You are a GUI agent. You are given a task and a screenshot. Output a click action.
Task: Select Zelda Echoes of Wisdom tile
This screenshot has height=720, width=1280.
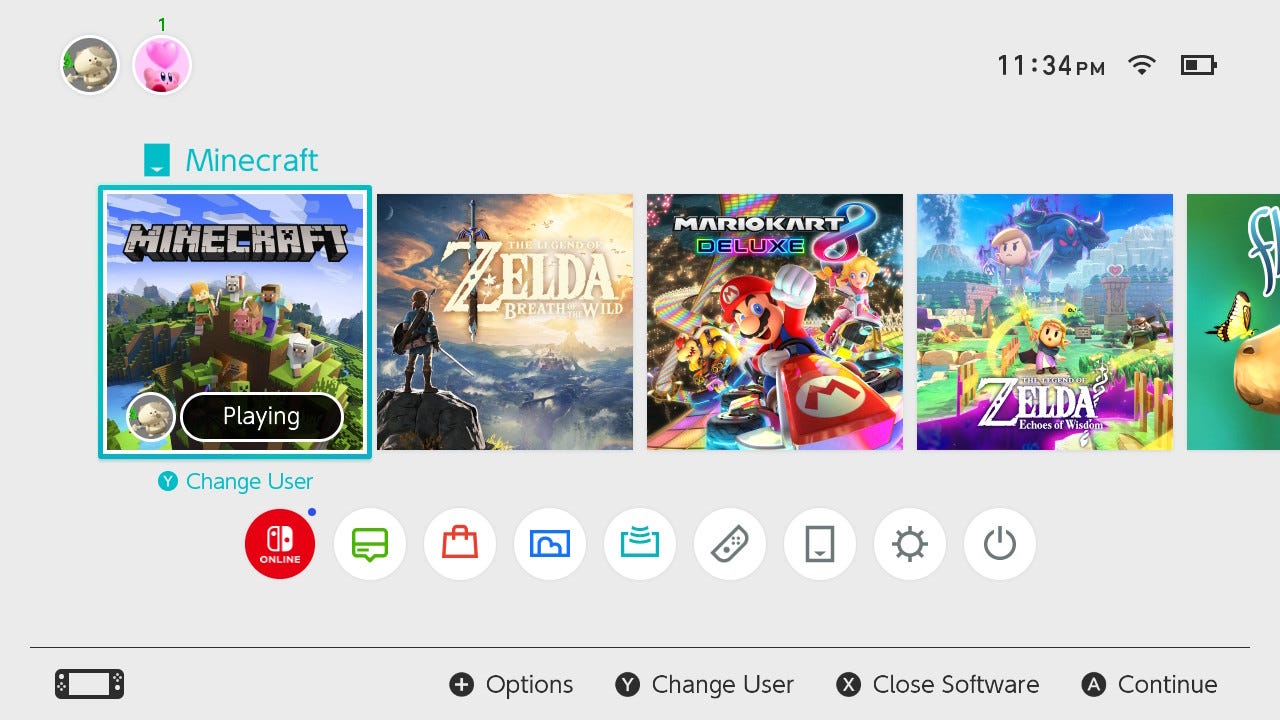(x=1045, y=322)
